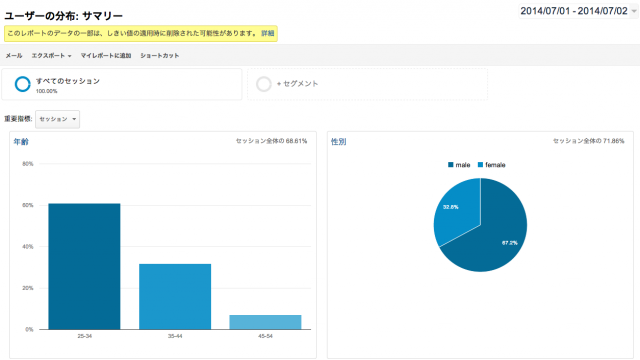This screenshot has width=640, height=360.
Task: Click the date range dropdown arrow
Action: (x=634, y=11)
